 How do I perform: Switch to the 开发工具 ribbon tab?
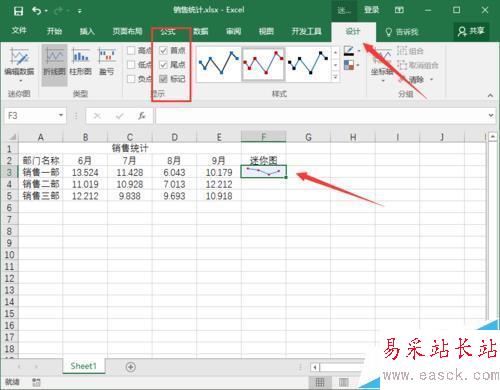tap(306, 31)
